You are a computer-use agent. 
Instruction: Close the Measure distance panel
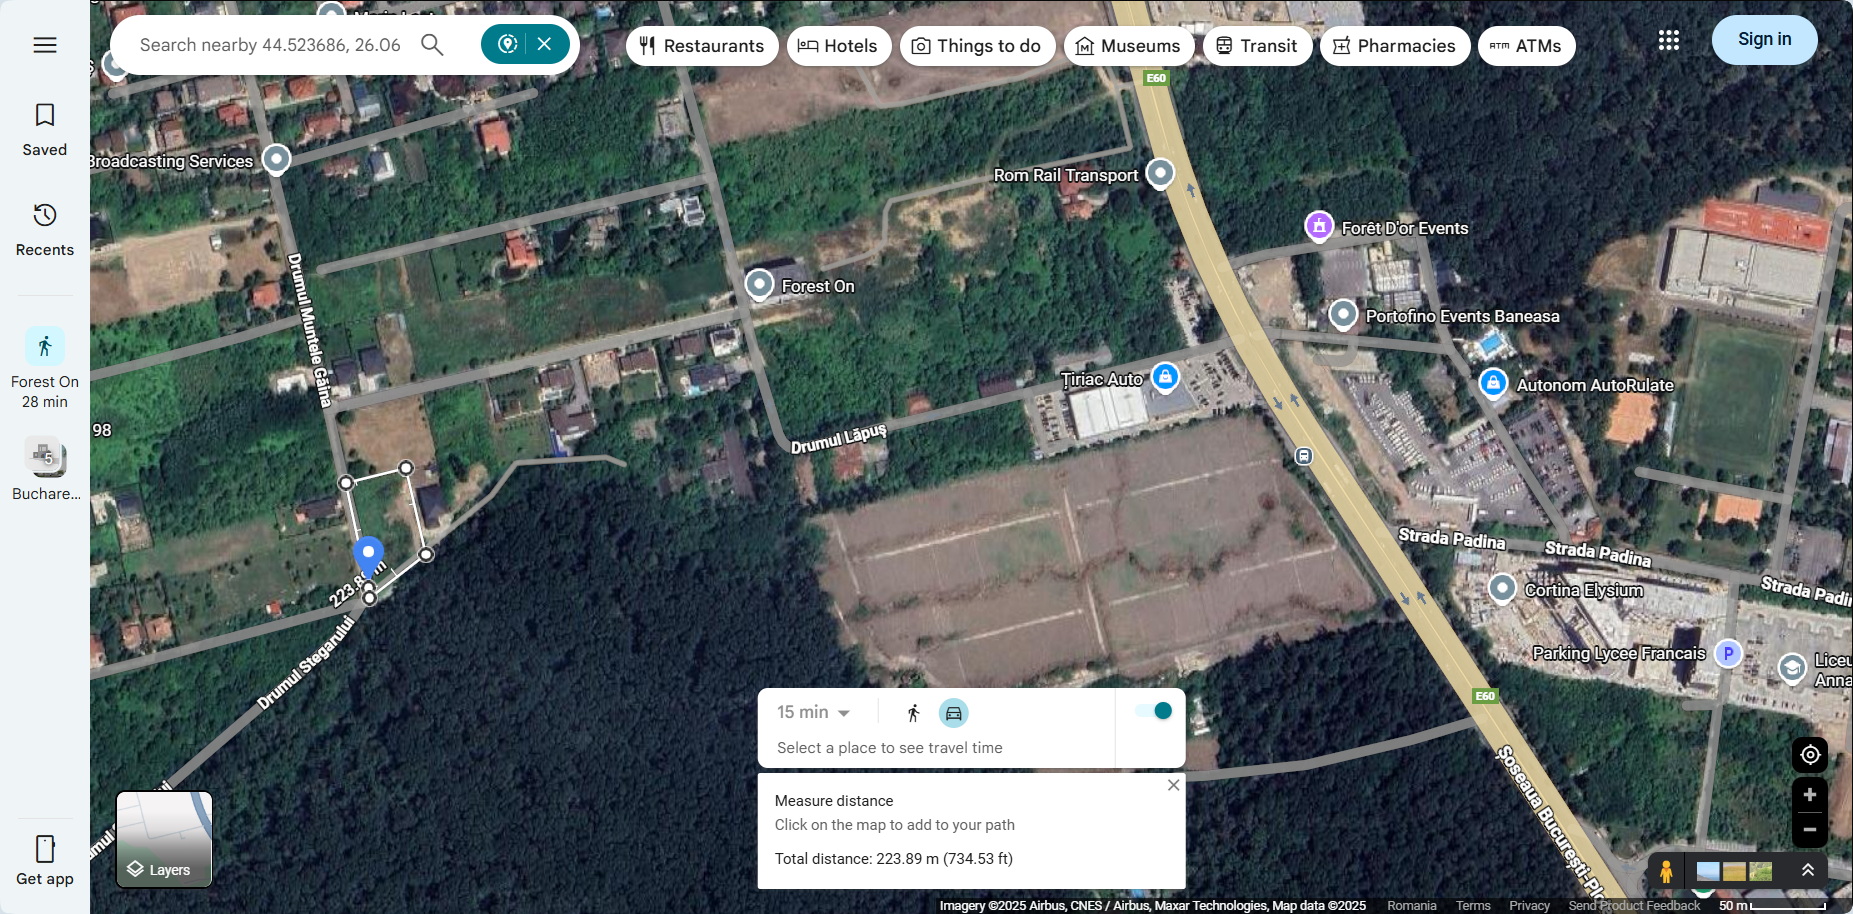point(1173,785)
